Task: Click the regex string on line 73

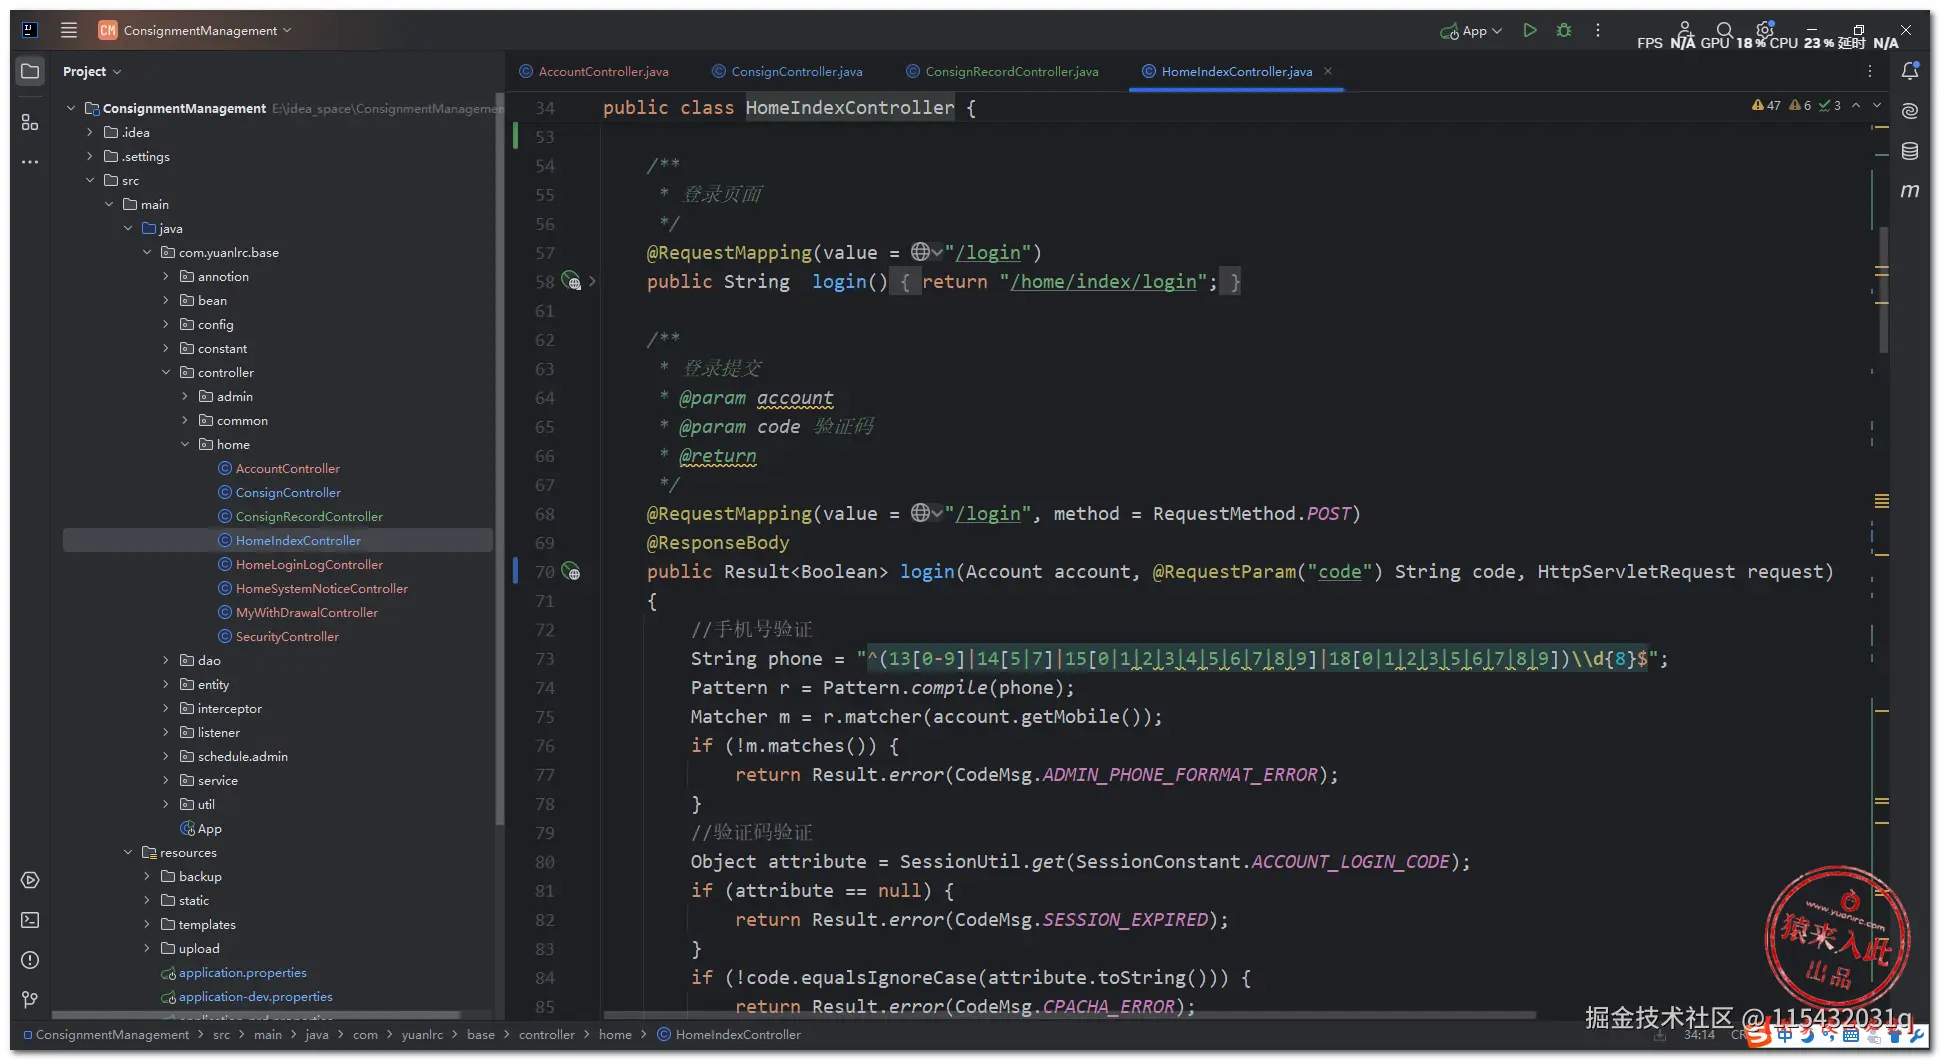Action: [x=1258, y=659]
